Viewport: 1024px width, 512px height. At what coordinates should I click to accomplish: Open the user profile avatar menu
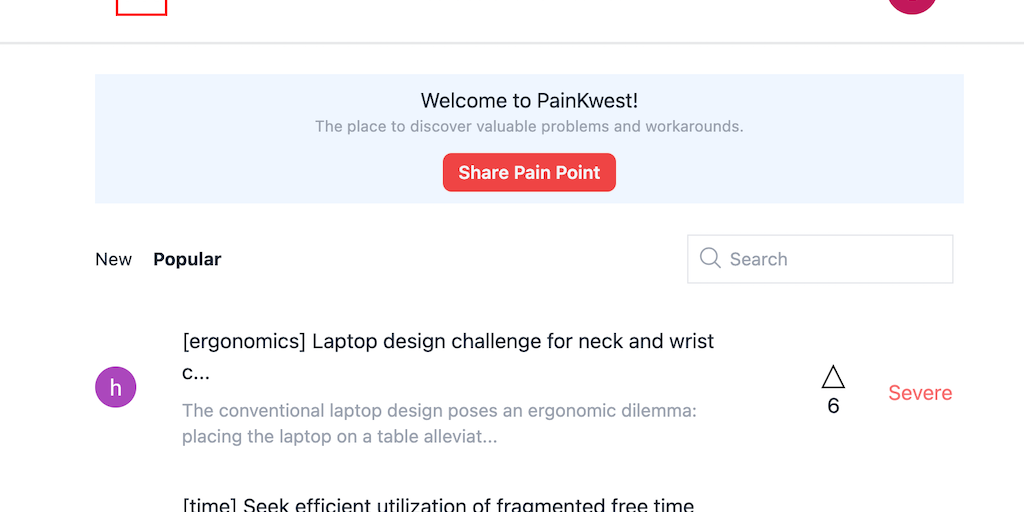click(912, 4)
